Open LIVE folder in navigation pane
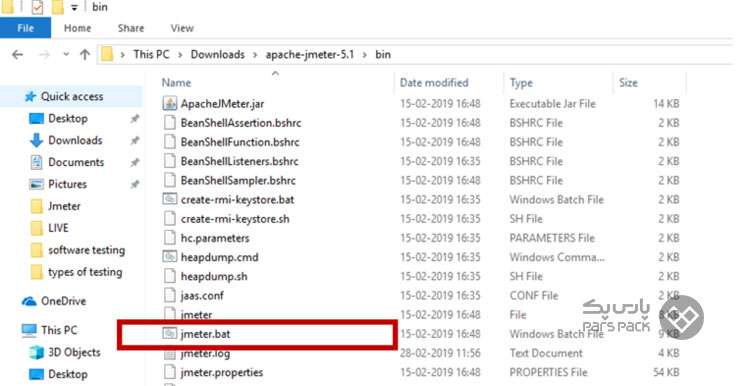This screenshot has height=386, width=750. [58, 228]
